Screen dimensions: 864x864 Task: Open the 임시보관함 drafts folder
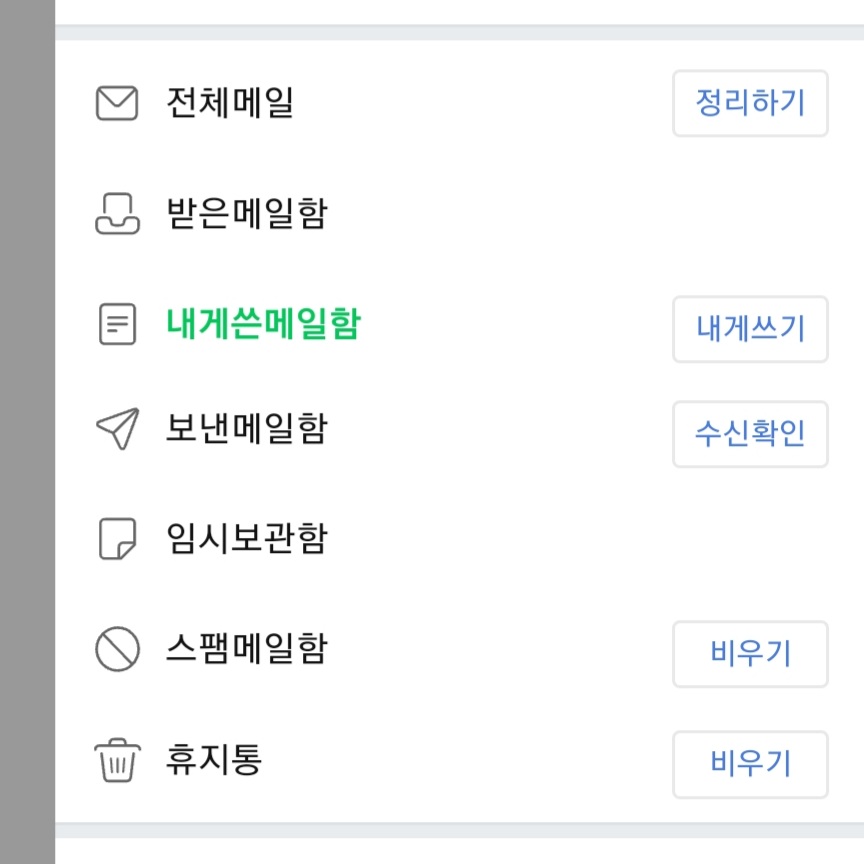(x=246, y=540)
